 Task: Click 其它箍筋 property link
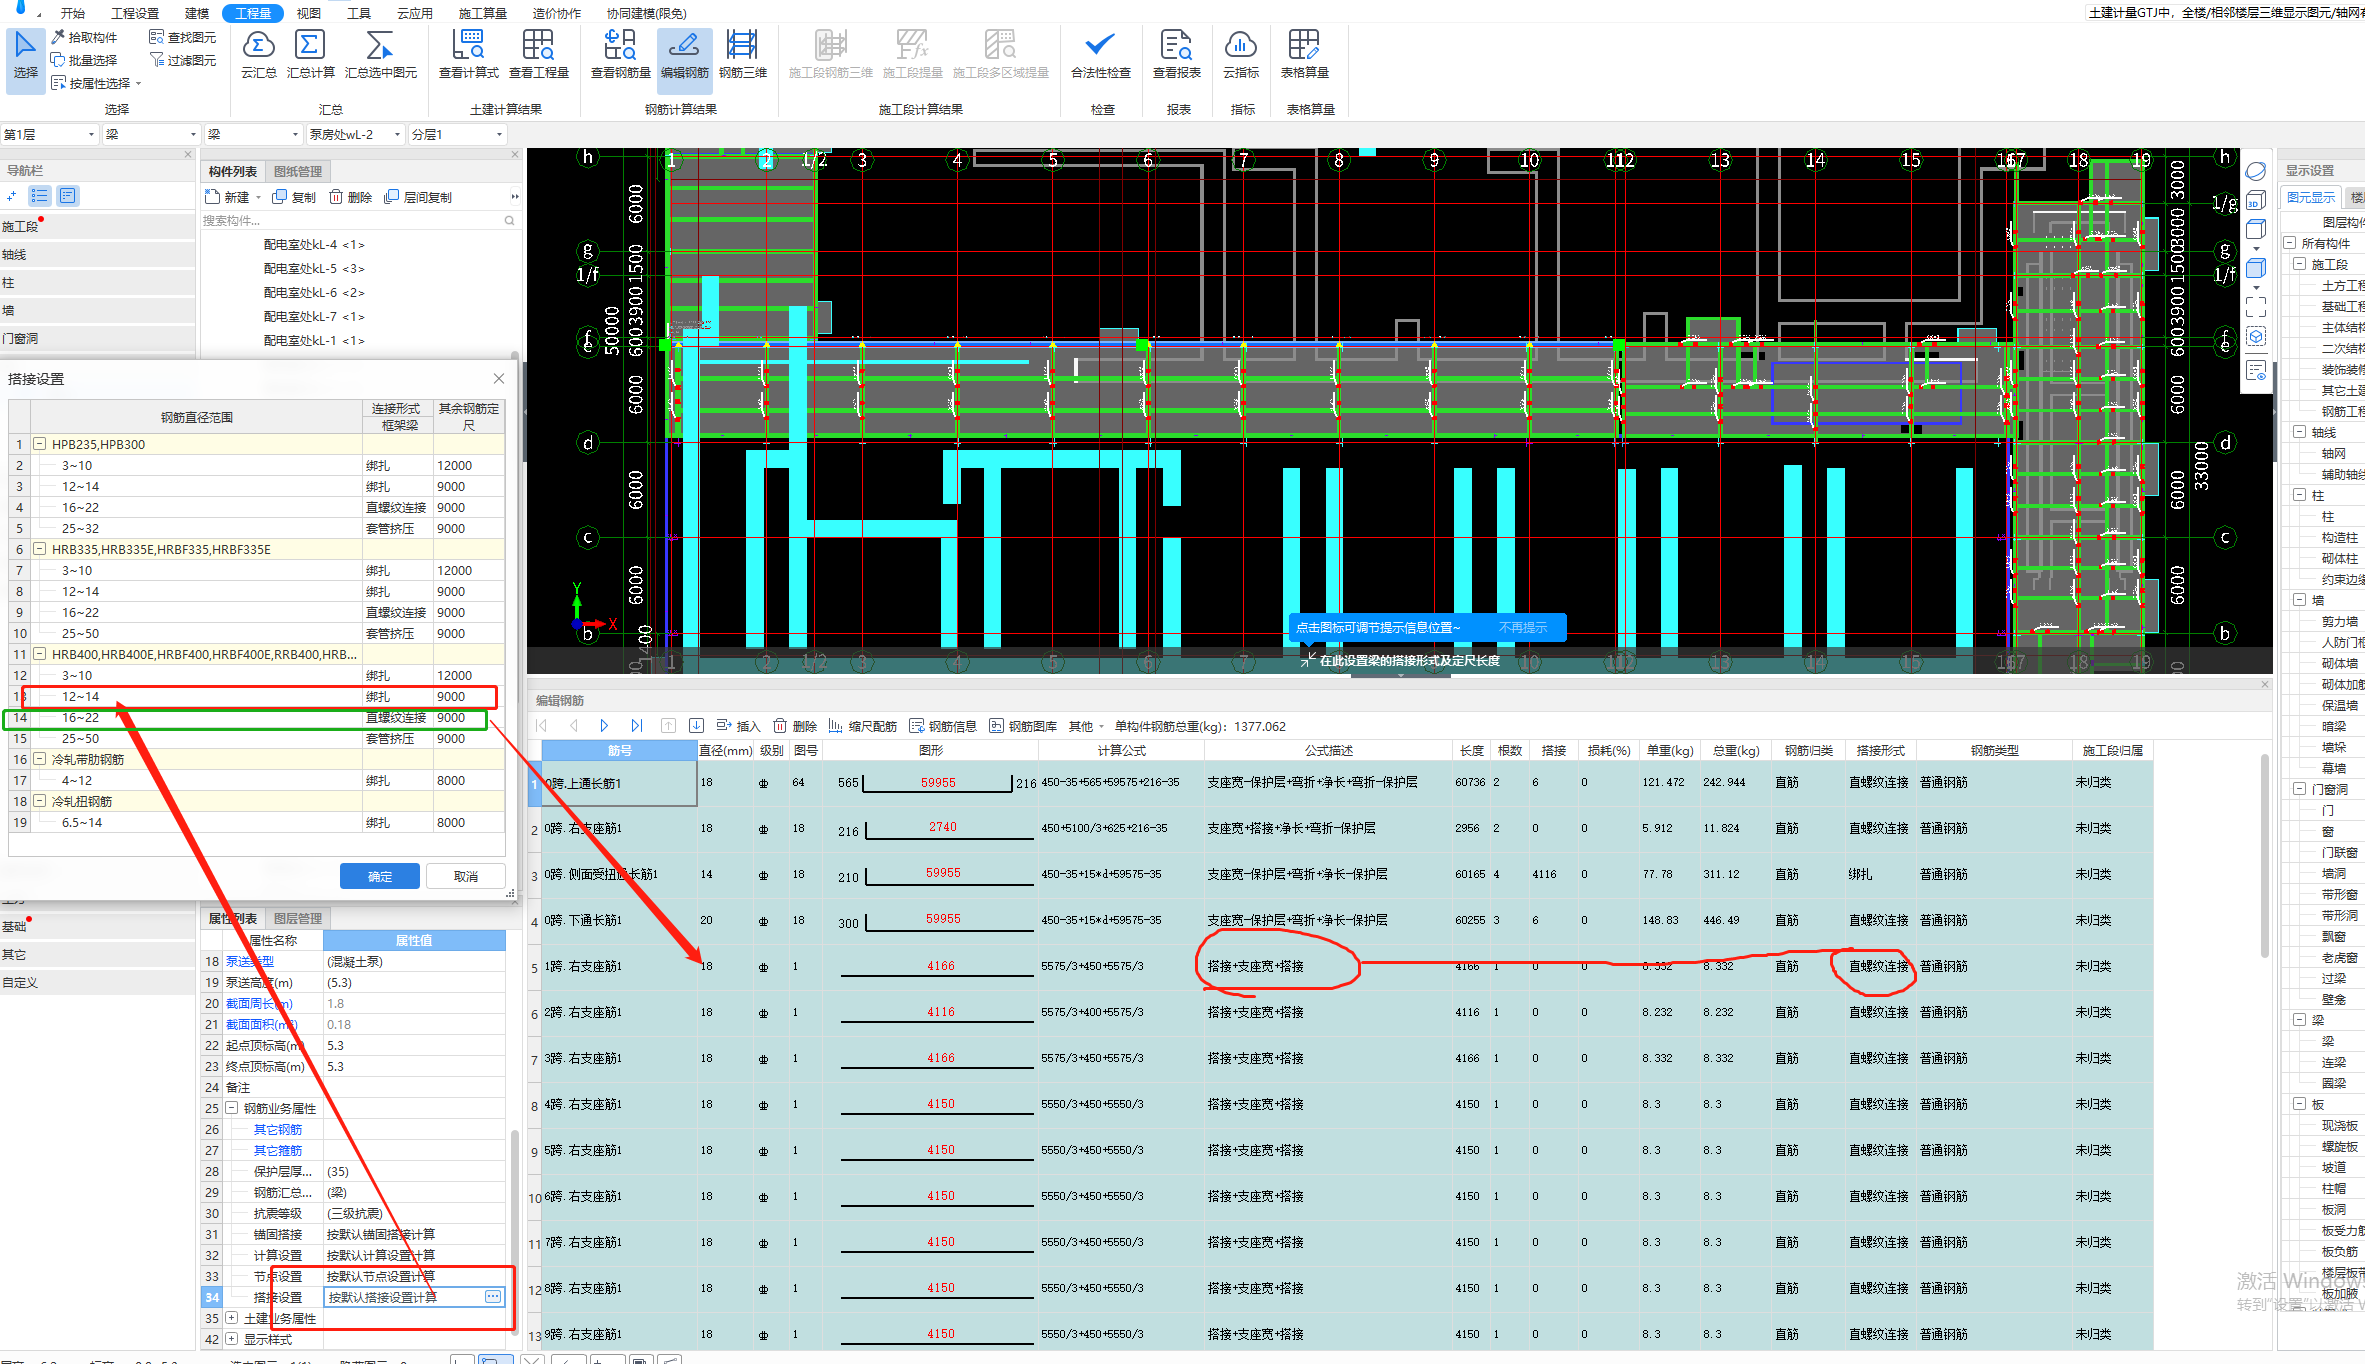coord(278,1150)
